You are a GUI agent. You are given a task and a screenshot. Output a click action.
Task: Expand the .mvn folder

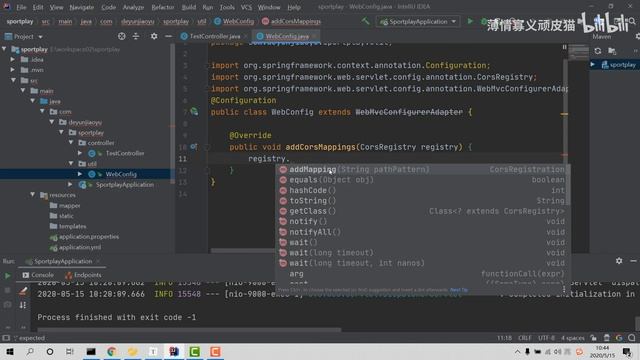click(13, 70)
